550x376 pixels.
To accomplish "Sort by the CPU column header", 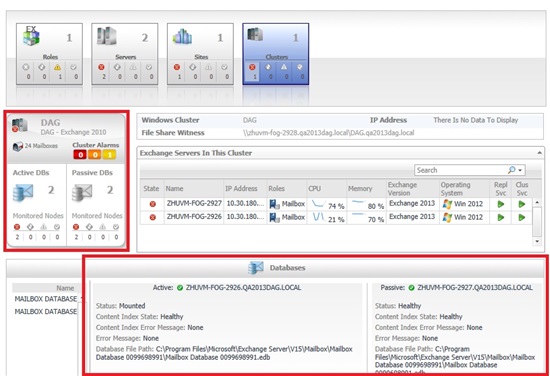I will 326,189.
